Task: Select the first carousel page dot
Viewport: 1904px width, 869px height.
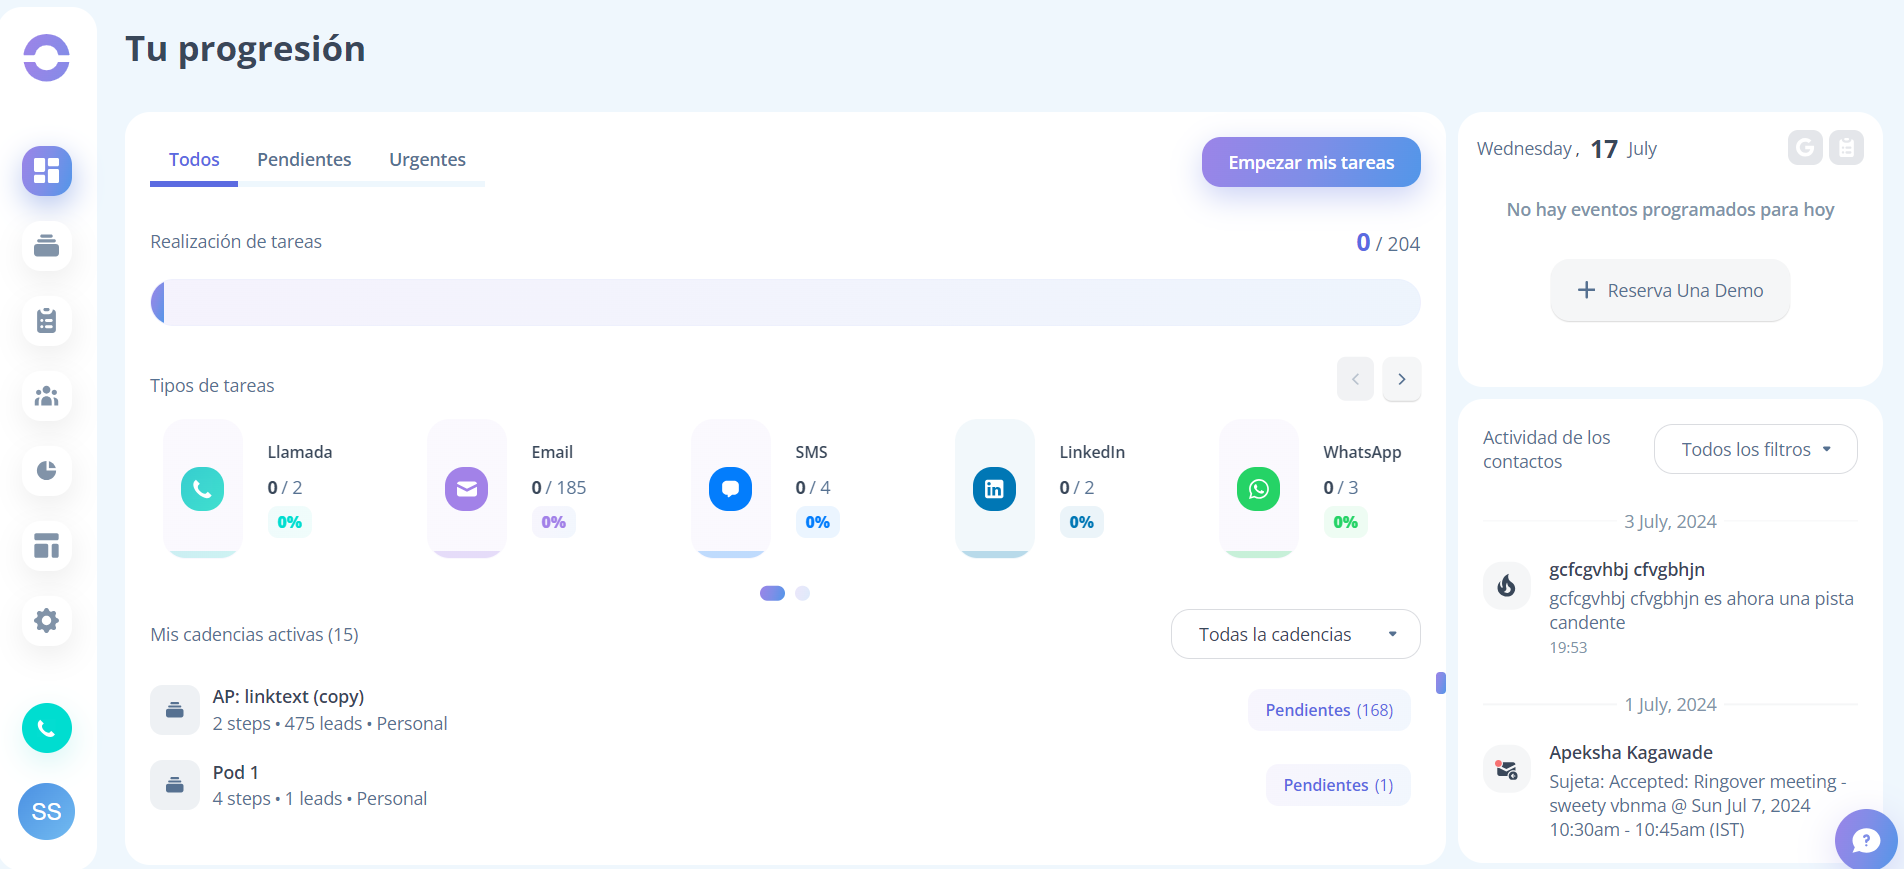Action: [x=772, y=593]
